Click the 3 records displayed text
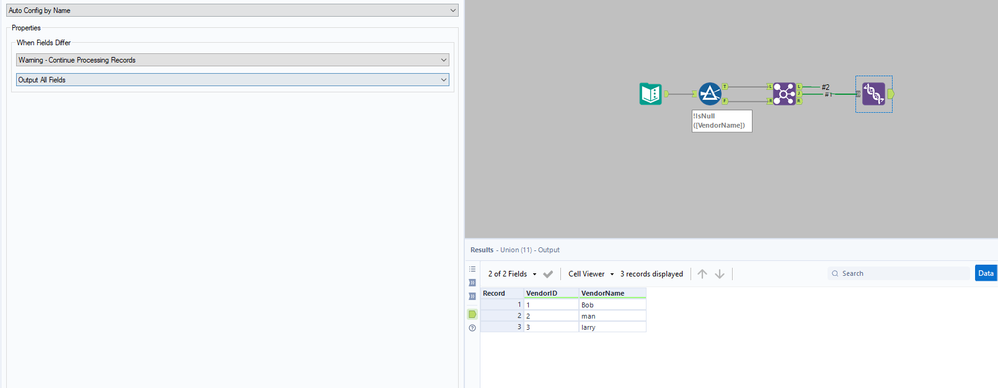This screenshot has width=998, height=388. tap(651, 274)
